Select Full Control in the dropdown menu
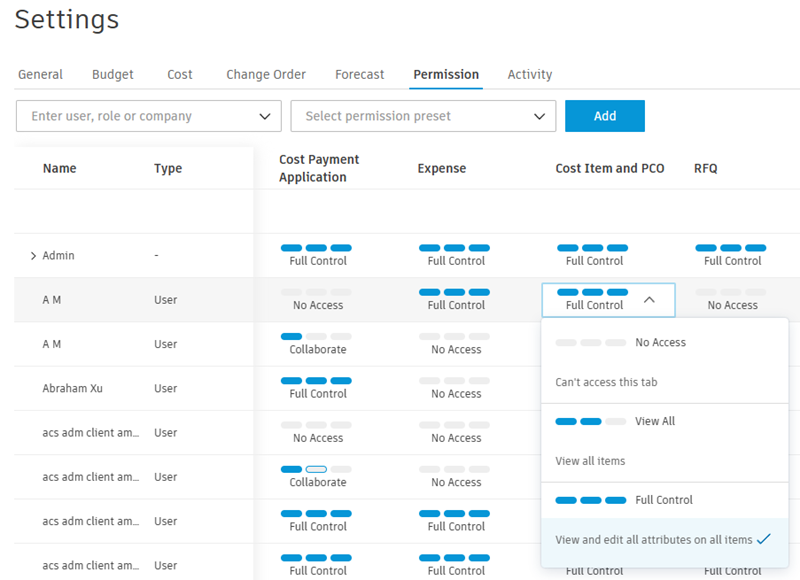The height and width of the screenshot is (580, 800). click(664, 500)
